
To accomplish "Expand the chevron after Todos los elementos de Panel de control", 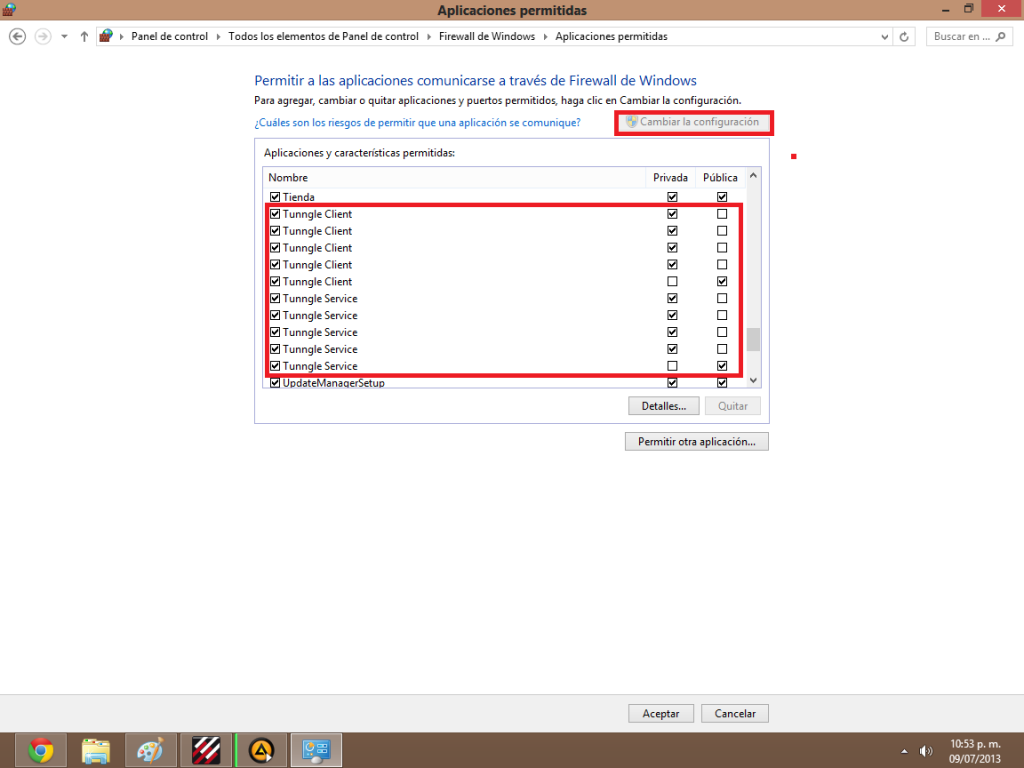I will tap(429, 37).
